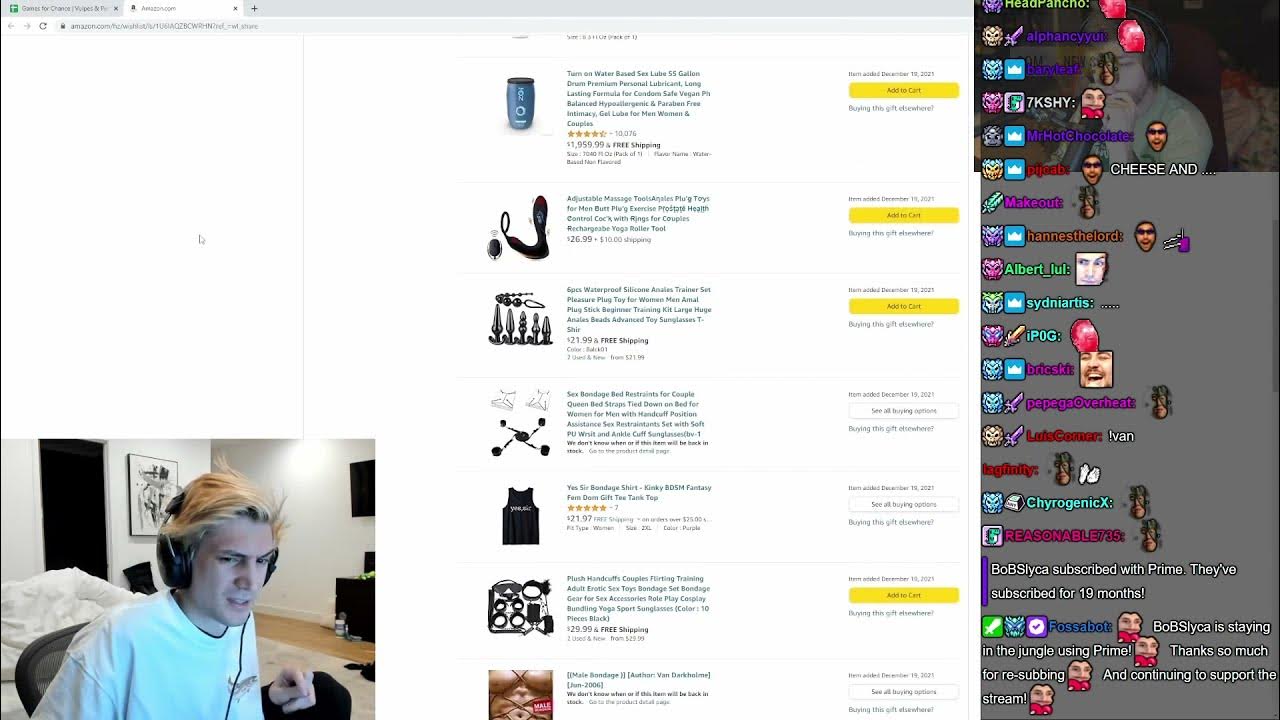
Task: Click the star rating of the 55 Gallon Drum
Action: (x=587, y=134)
